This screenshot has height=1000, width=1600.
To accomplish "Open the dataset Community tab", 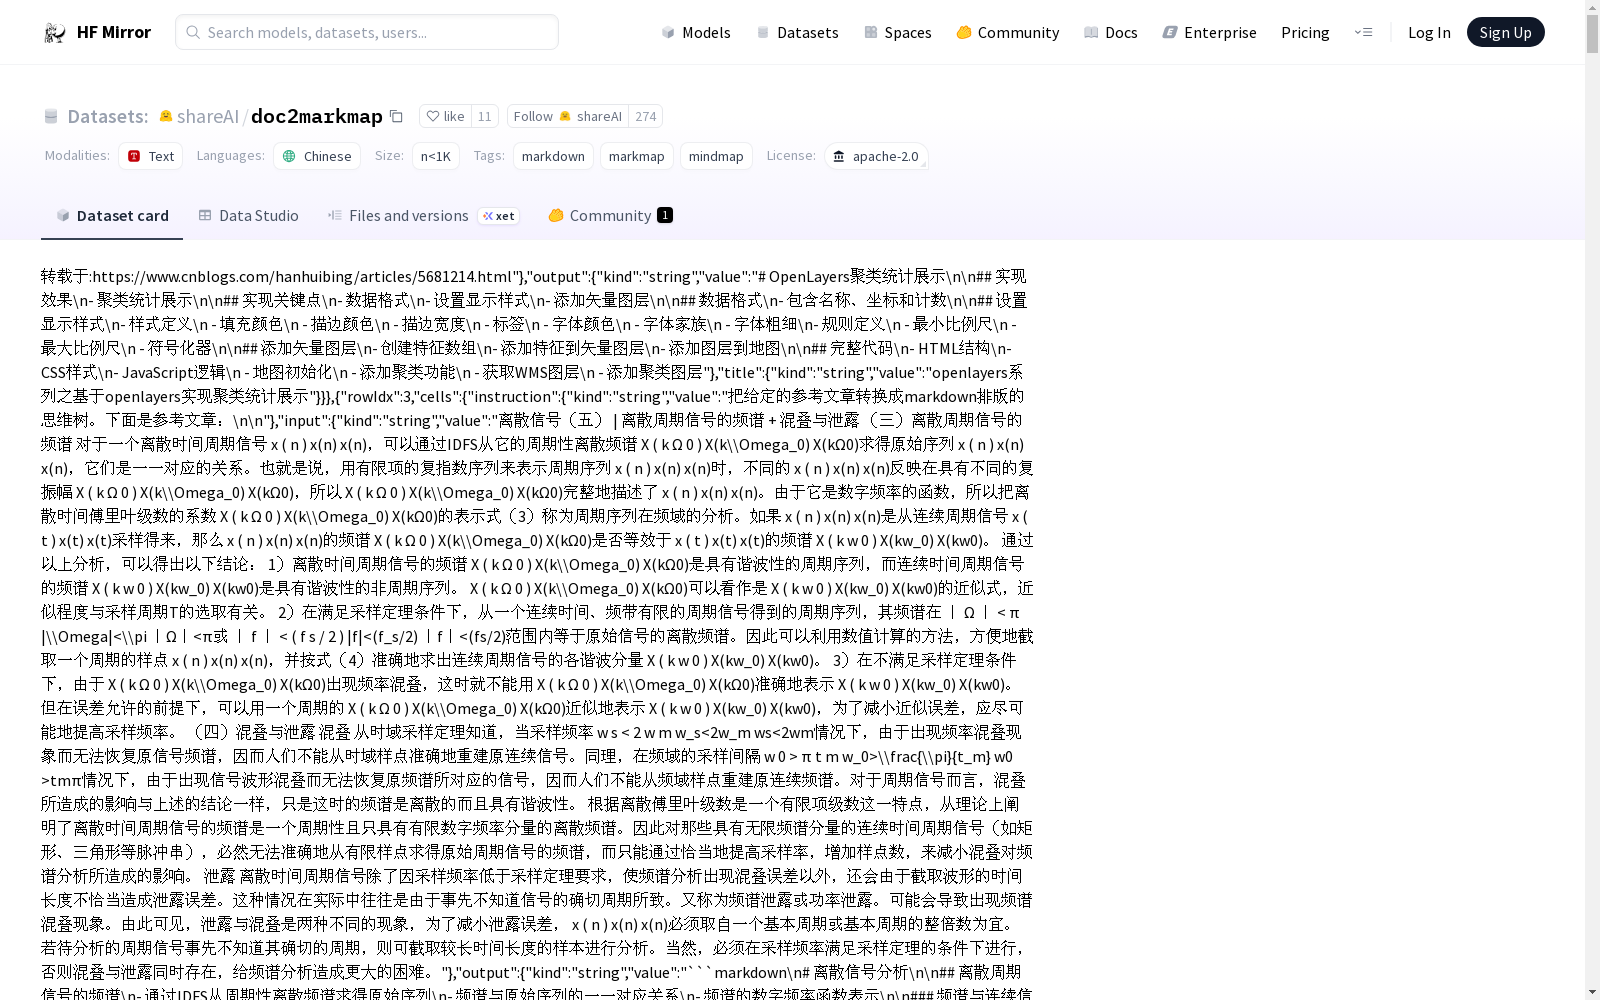I will tap(610, 215).
